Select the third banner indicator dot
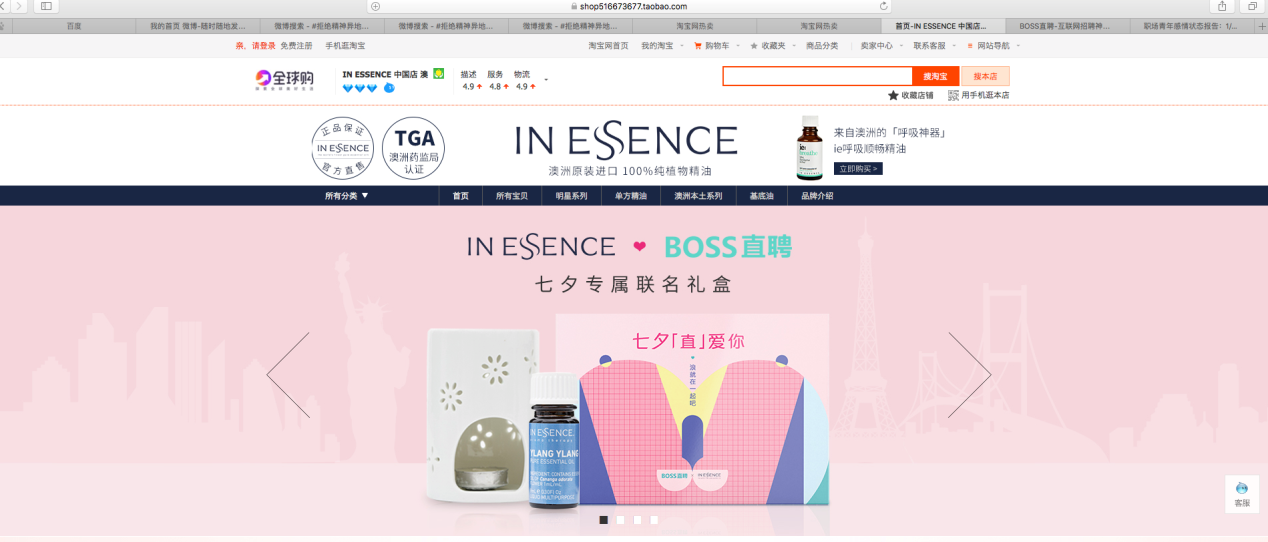The width and height of the screenshot is (1268, 542). pyautogui.click(x=637, y=520)
